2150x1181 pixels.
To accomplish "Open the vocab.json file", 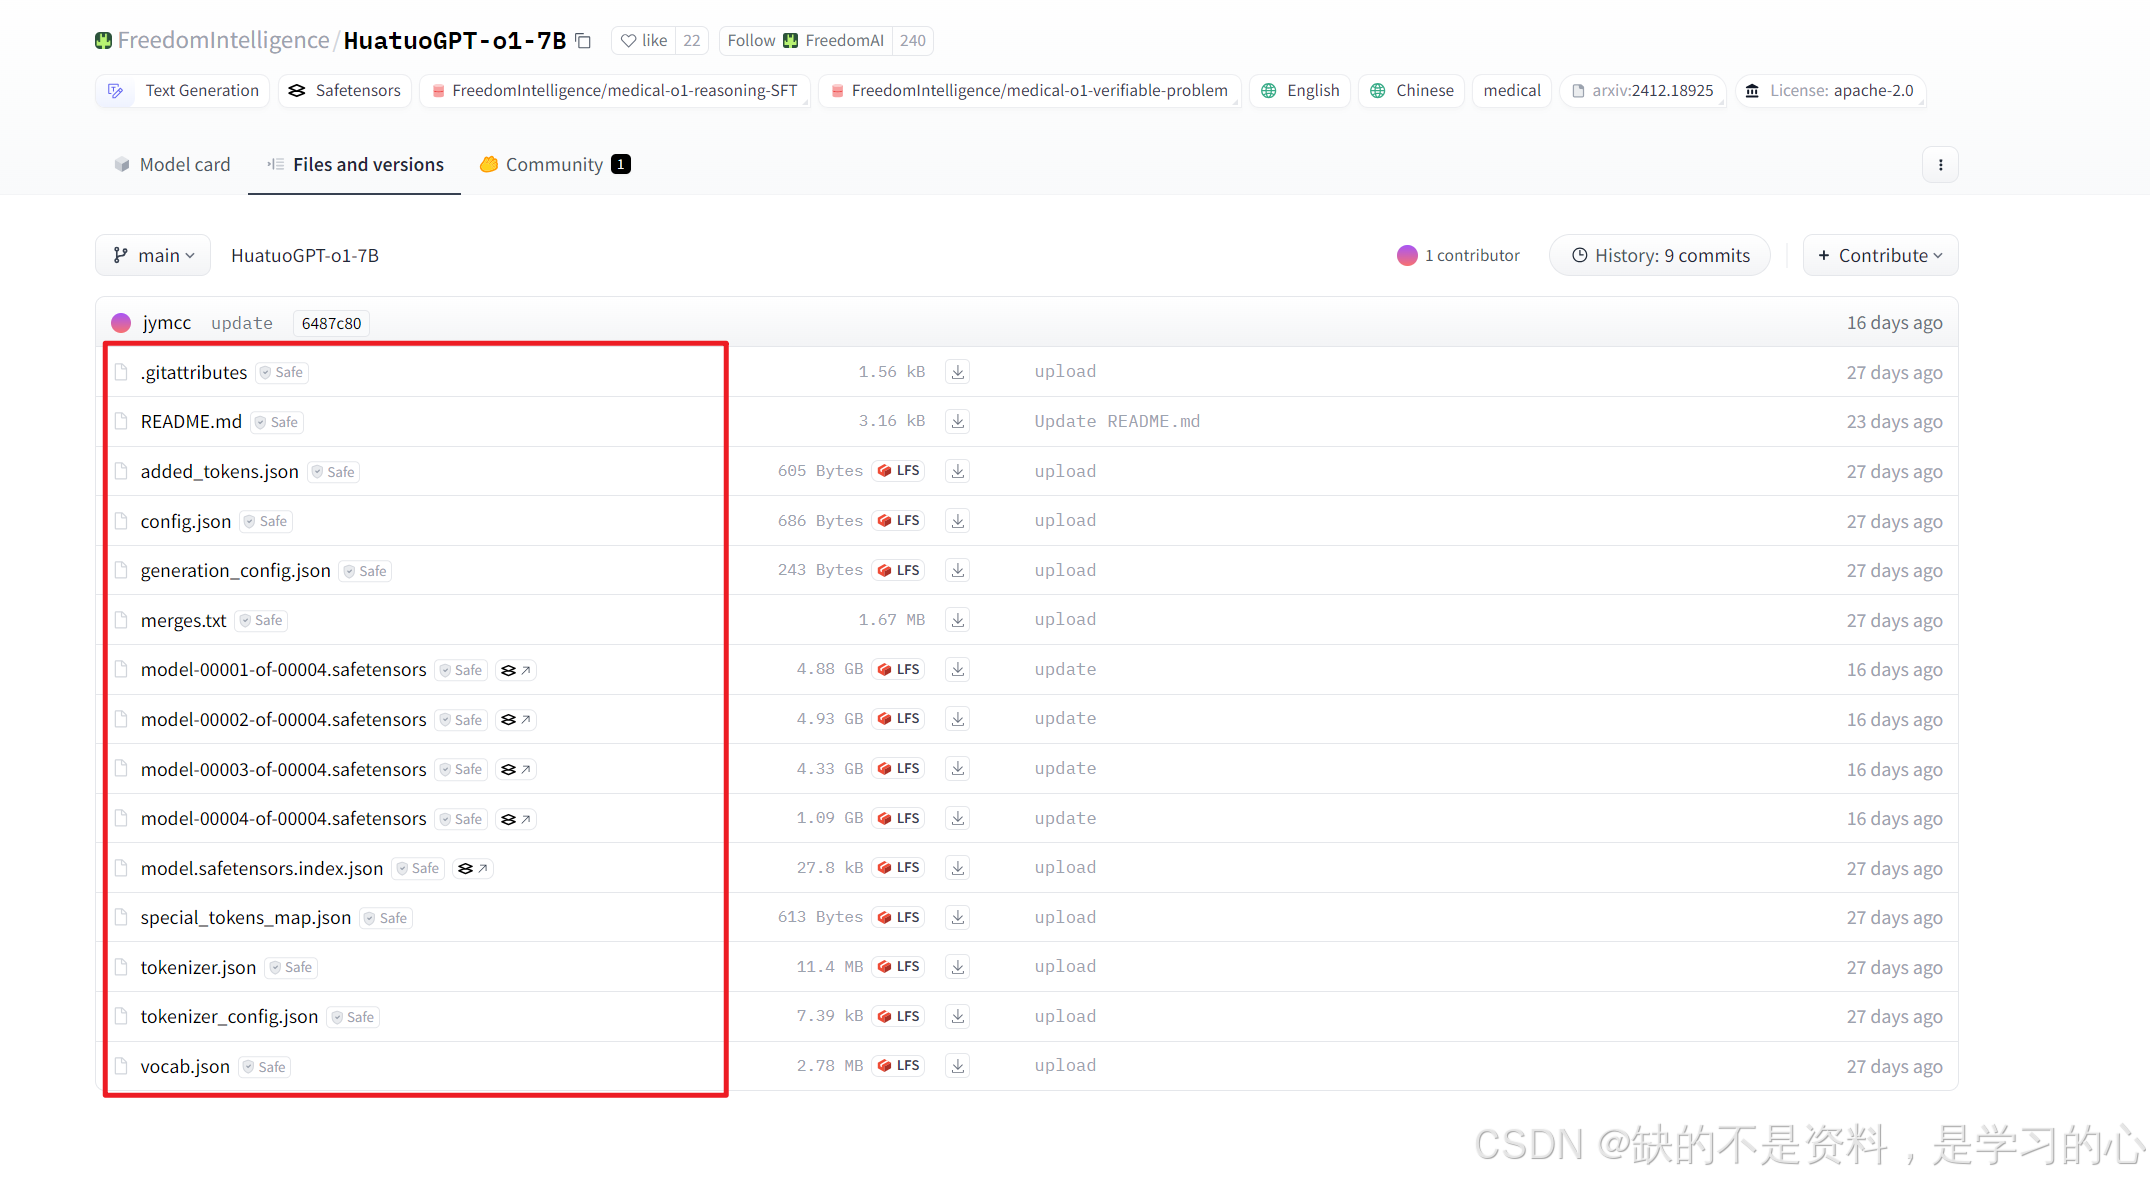I will click(x=185, y=1067).
